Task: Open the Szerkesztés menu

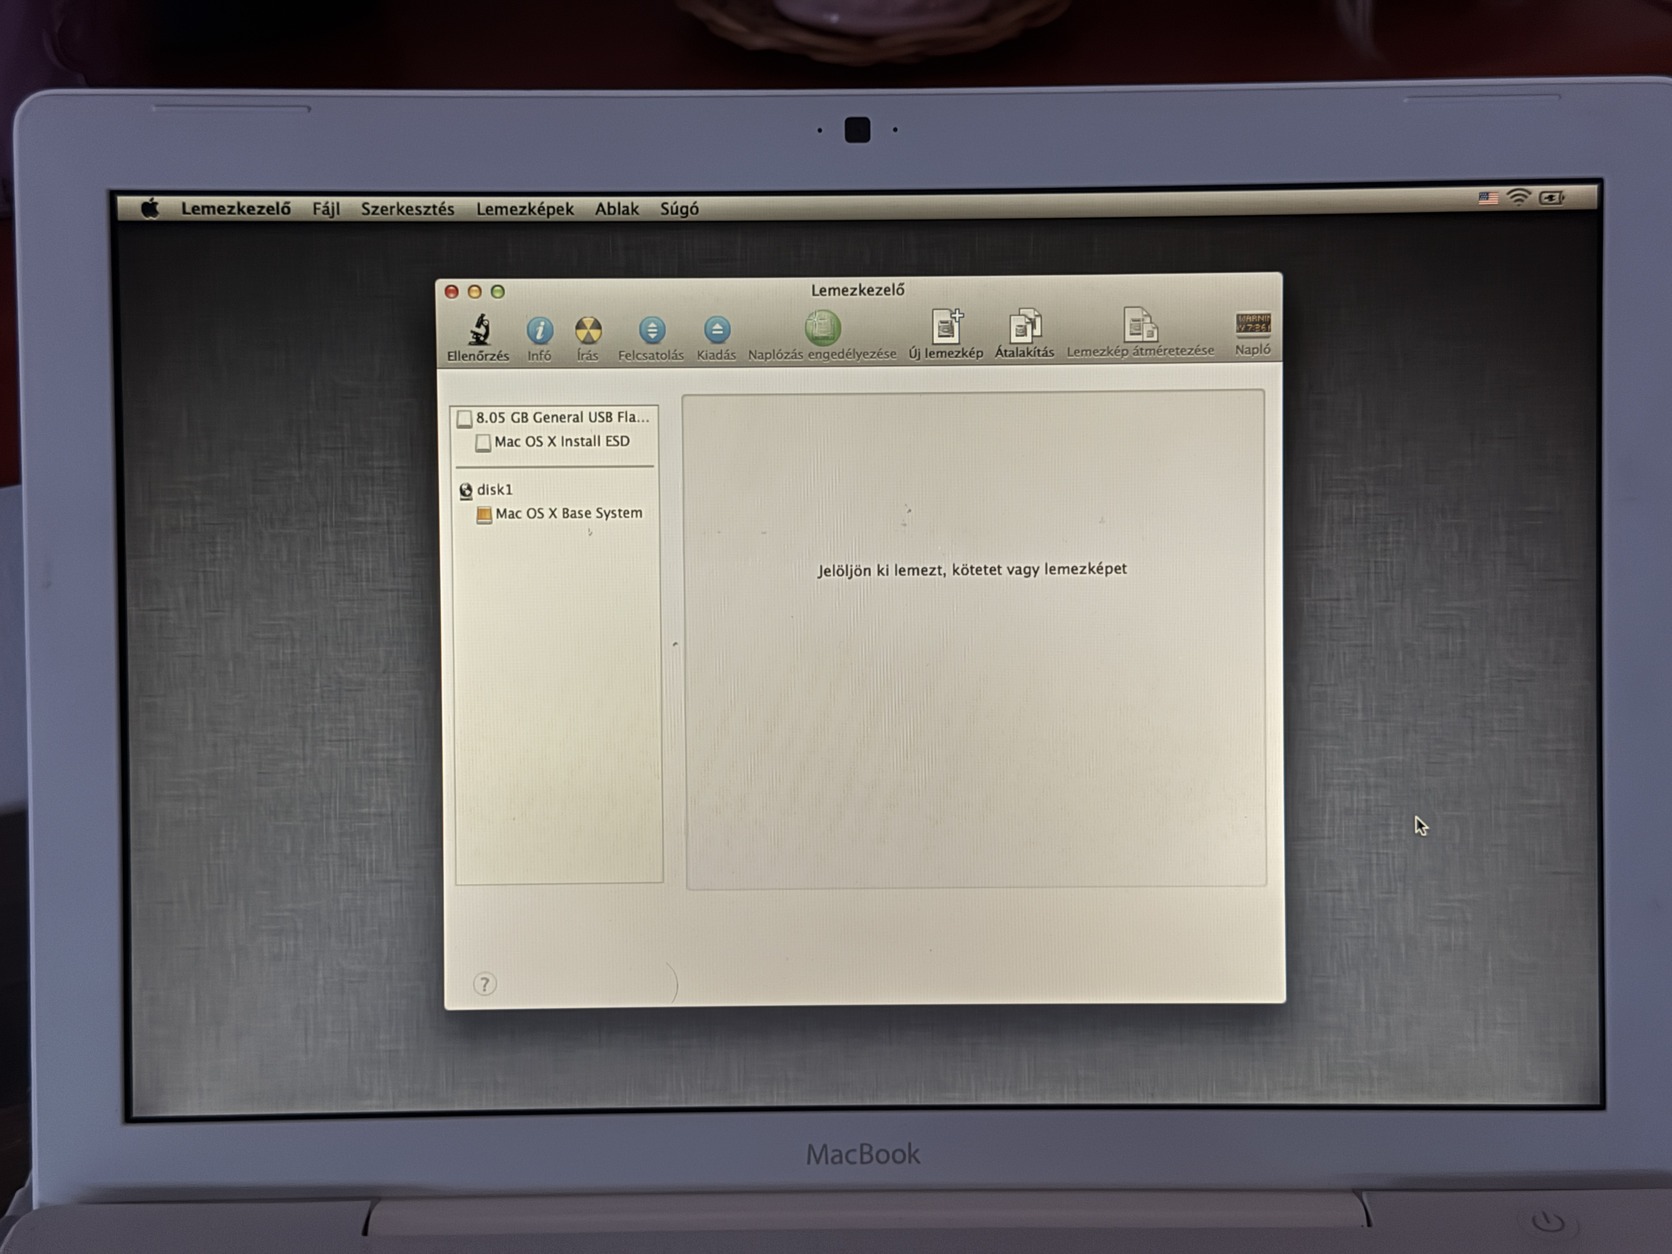Action: pyautogui.click(x=408, y=208)
